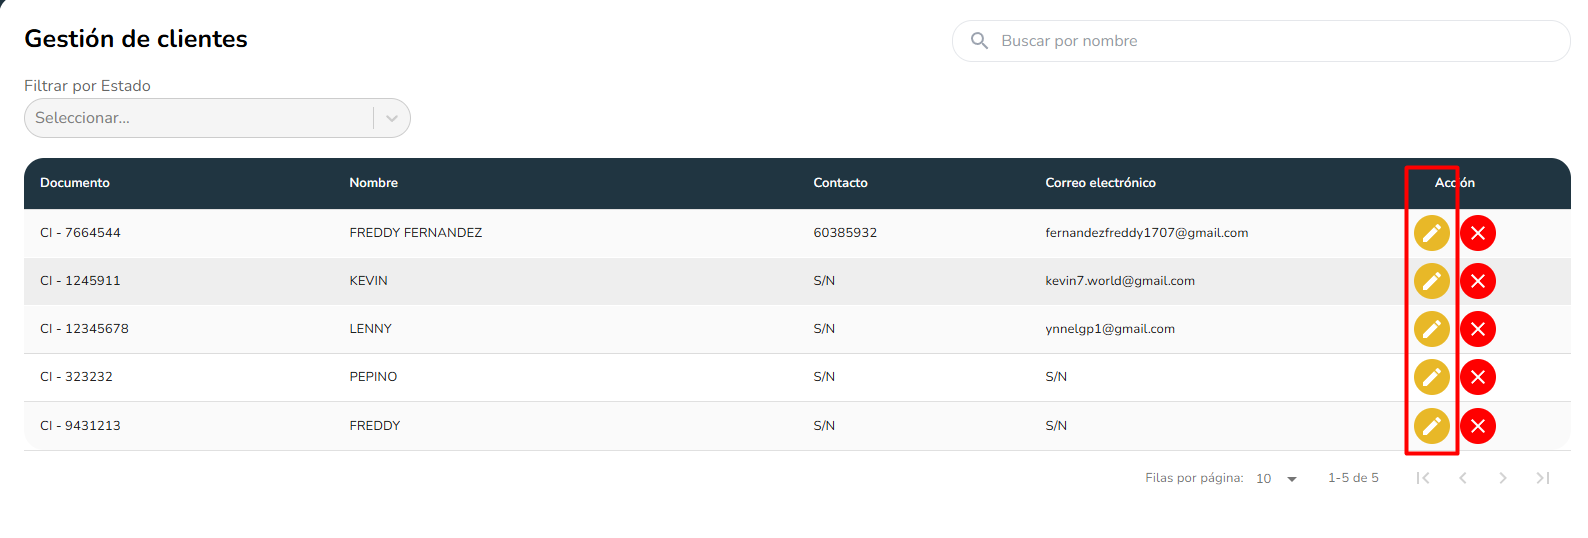Viewport: 1588px width, 538px height.
Task: Delete the LENNY client record
Action: [x=1477, y=329]
